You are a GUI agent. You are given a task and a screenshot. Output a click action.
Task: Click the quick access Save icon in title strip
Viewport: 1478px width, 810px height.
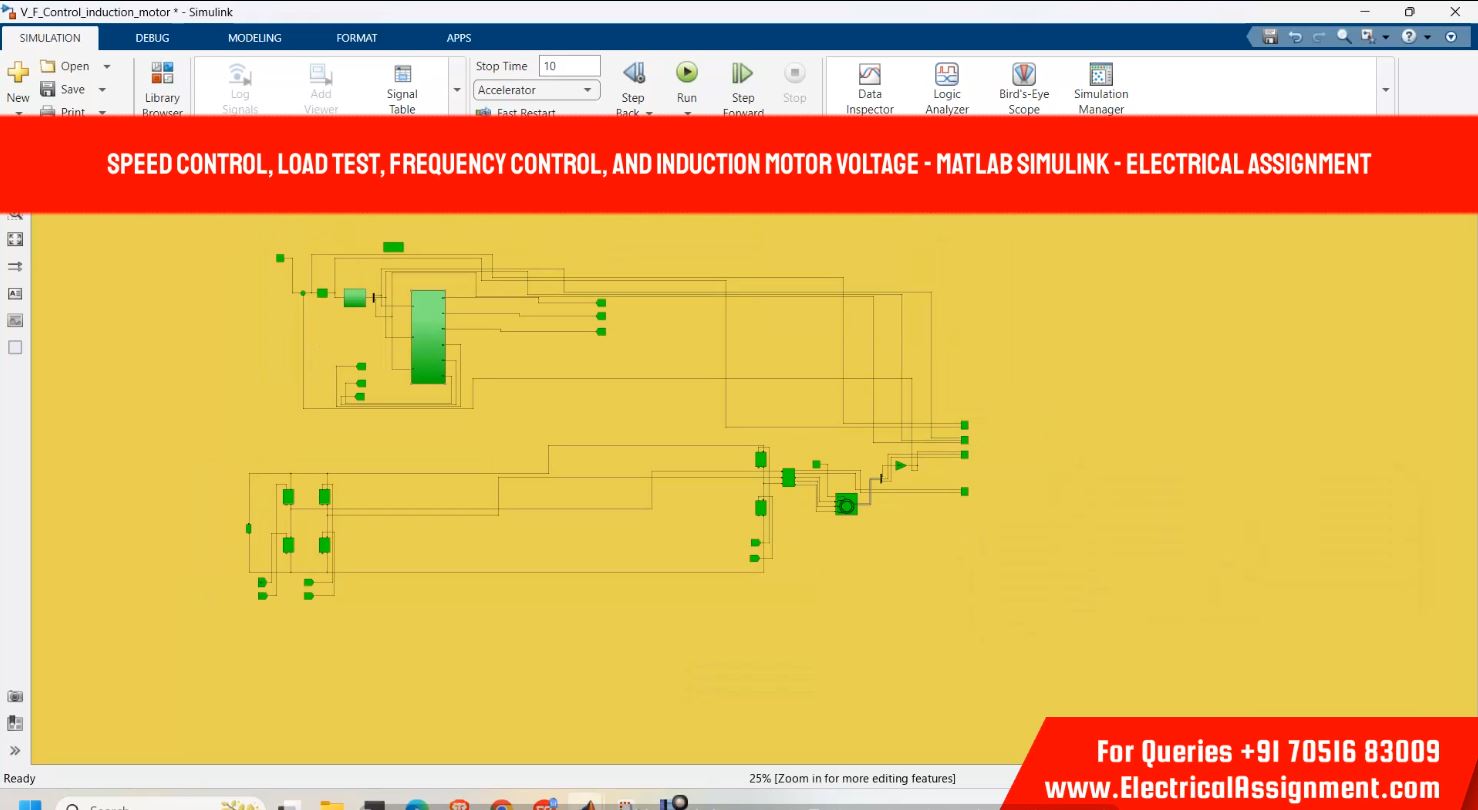coord(1270,36)
